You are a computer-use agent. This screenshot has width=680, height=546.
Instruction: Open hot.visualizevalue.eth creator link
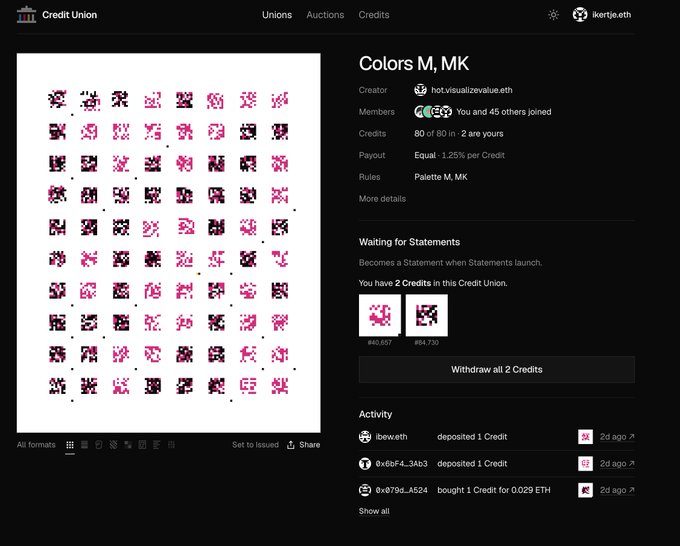tap(471, 90)
